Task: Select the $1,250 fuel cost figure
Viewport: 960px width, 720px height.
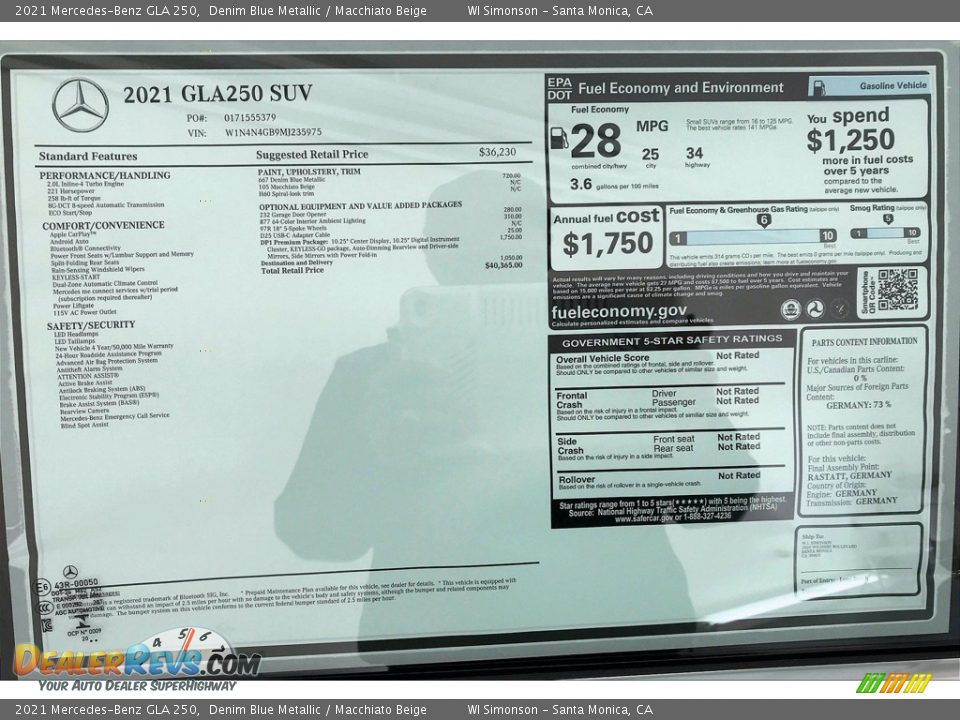Action: tap(850, 140)
